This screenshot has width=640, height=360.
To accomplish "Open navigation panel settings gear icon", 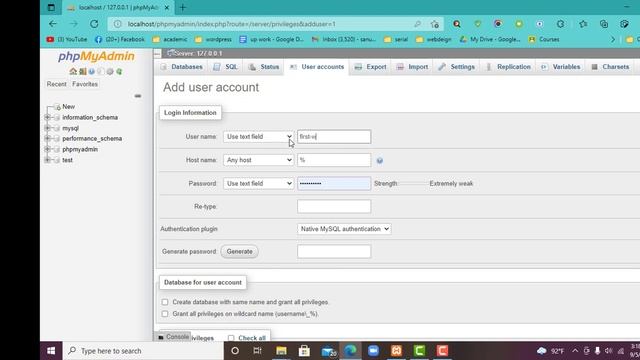I will pyautogui.click(x=110, y=71).
